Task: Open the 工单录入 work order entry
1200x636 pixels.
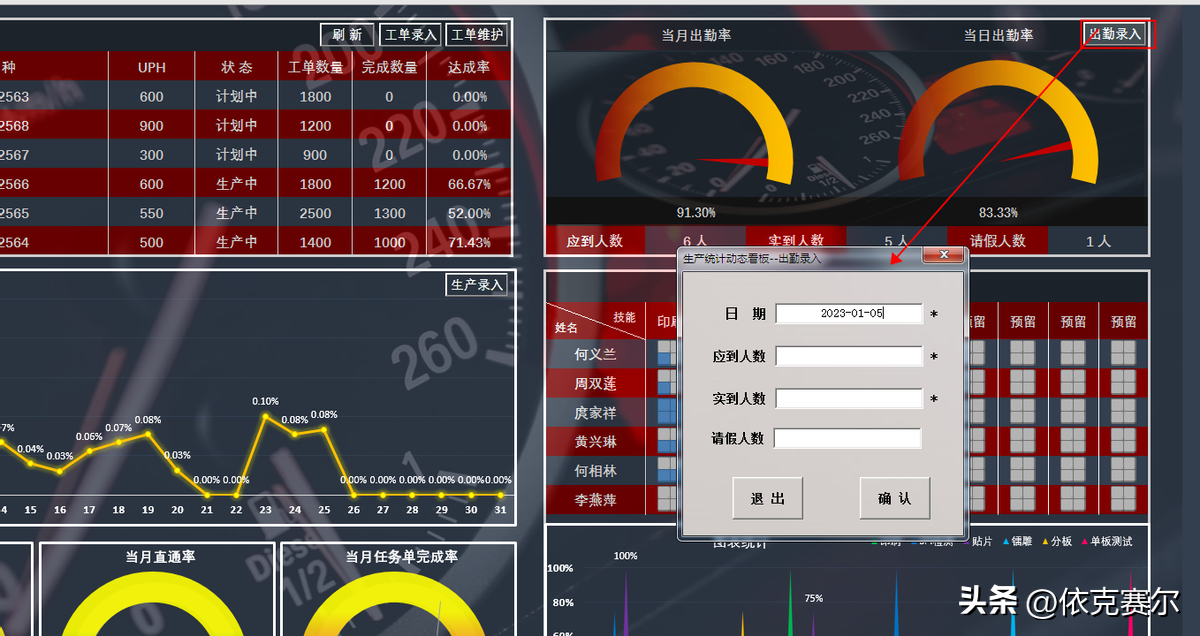Action: (x=411, y=35)
